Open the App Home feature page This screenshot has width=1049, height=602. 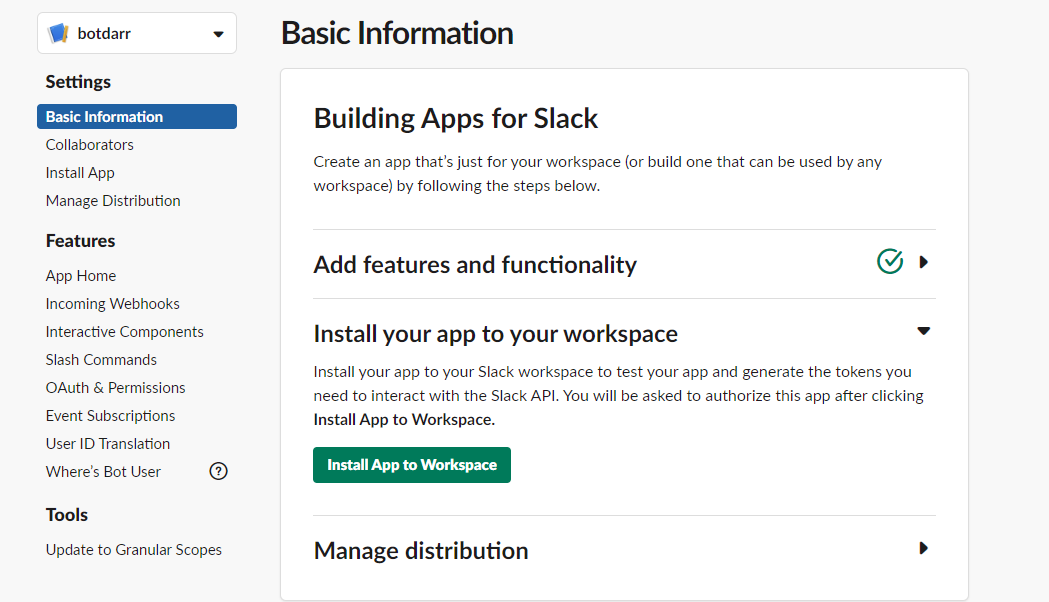pyautogui.click(x=81, y=276)
